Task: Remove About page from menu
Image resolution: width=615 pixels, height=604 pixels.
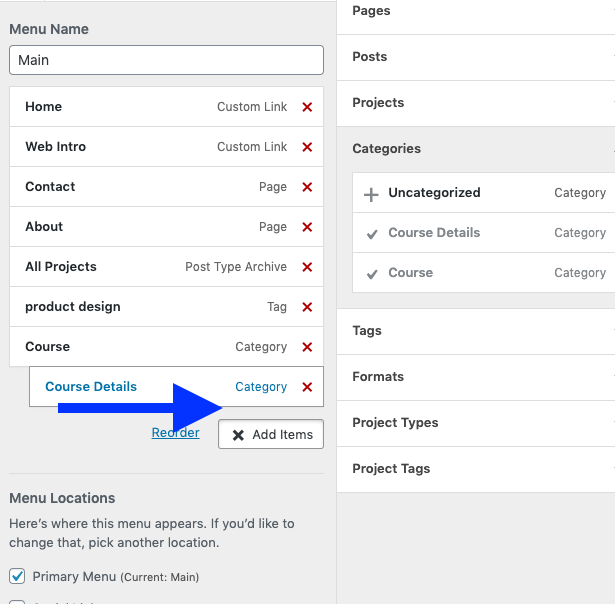Action: pos(307,227)
